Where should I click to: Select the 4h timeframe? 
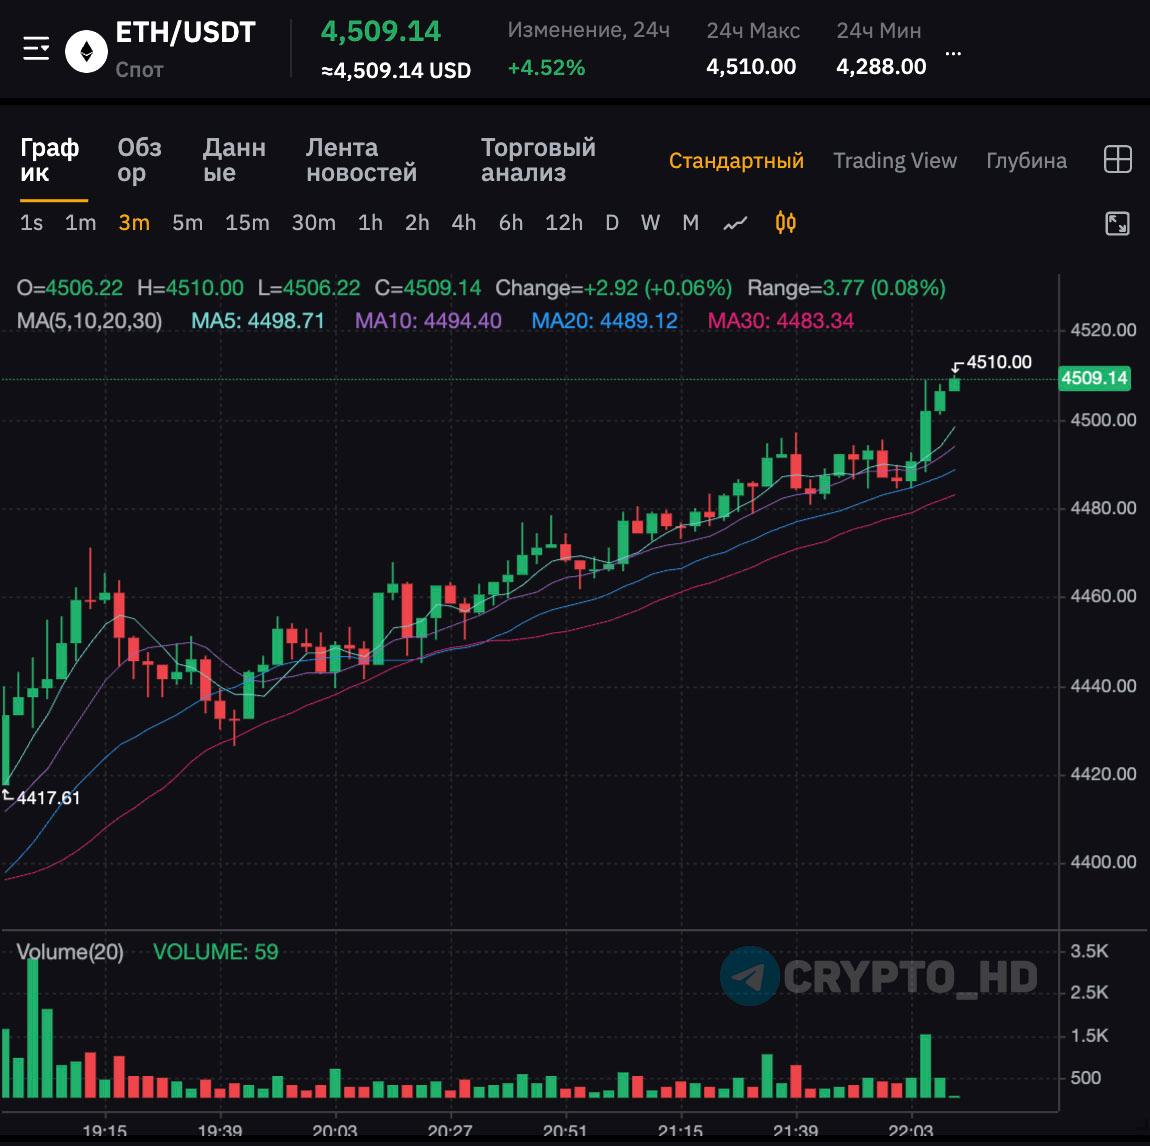click(464, 223)
